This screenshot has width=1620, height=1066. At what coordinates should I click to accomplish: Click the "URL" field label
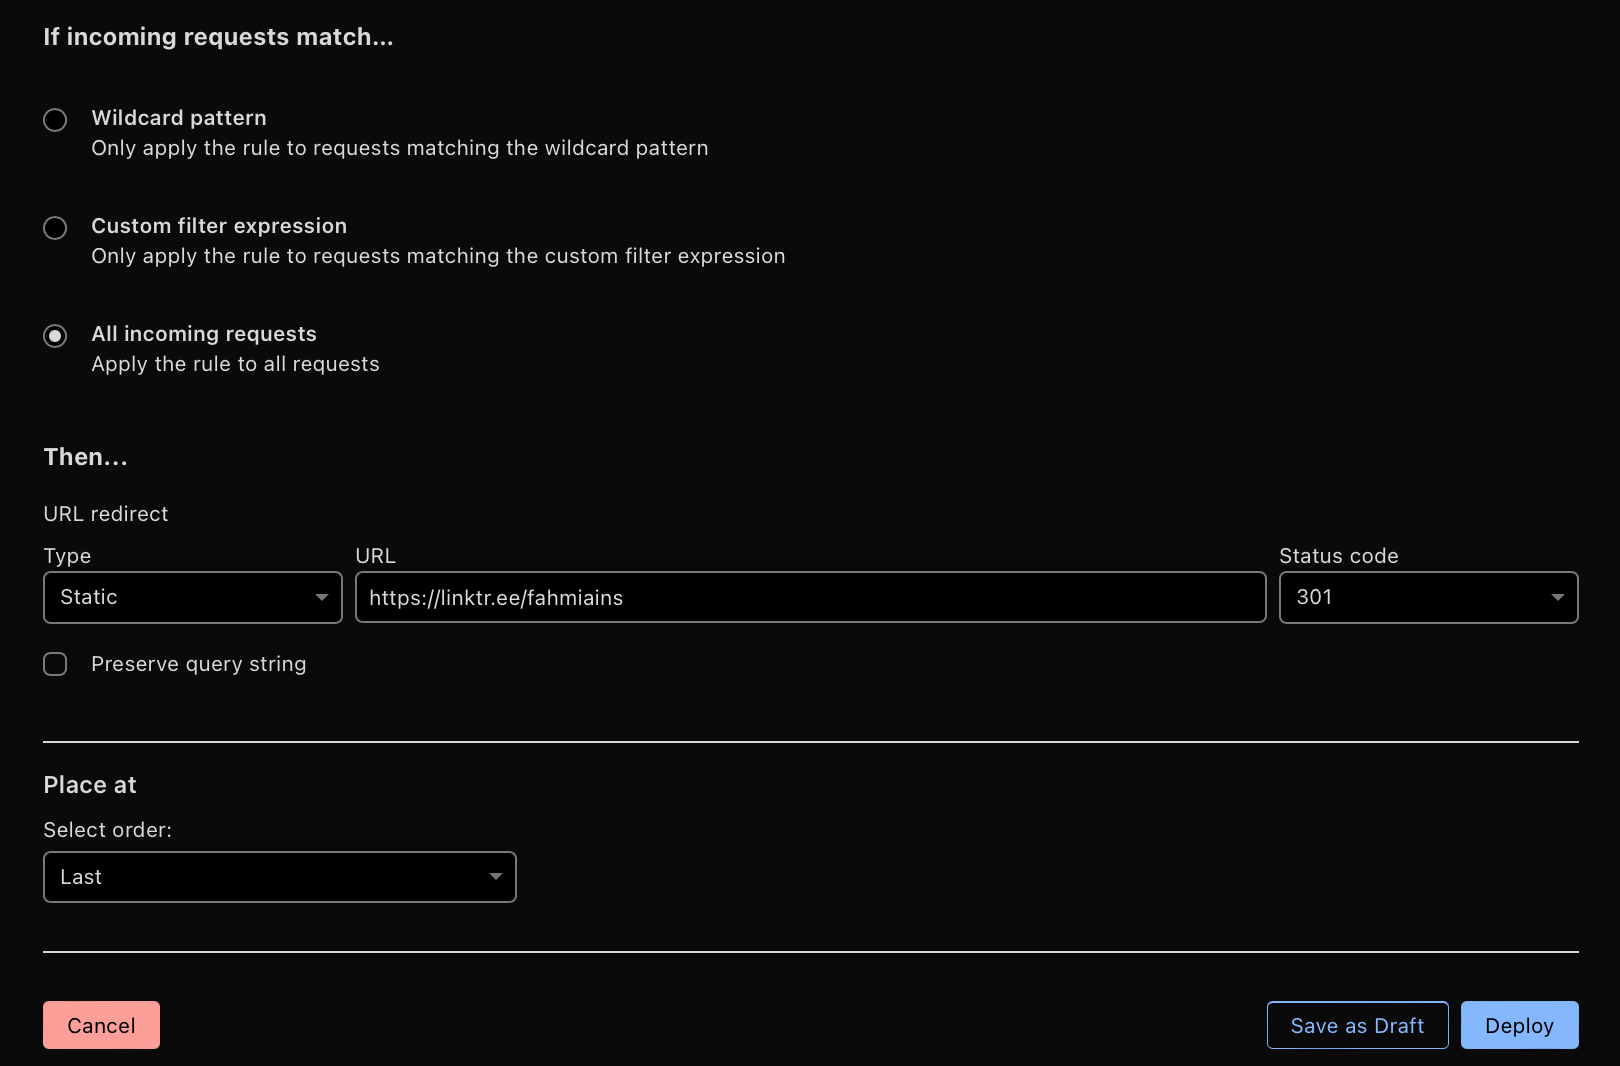[x=375, y=556]
